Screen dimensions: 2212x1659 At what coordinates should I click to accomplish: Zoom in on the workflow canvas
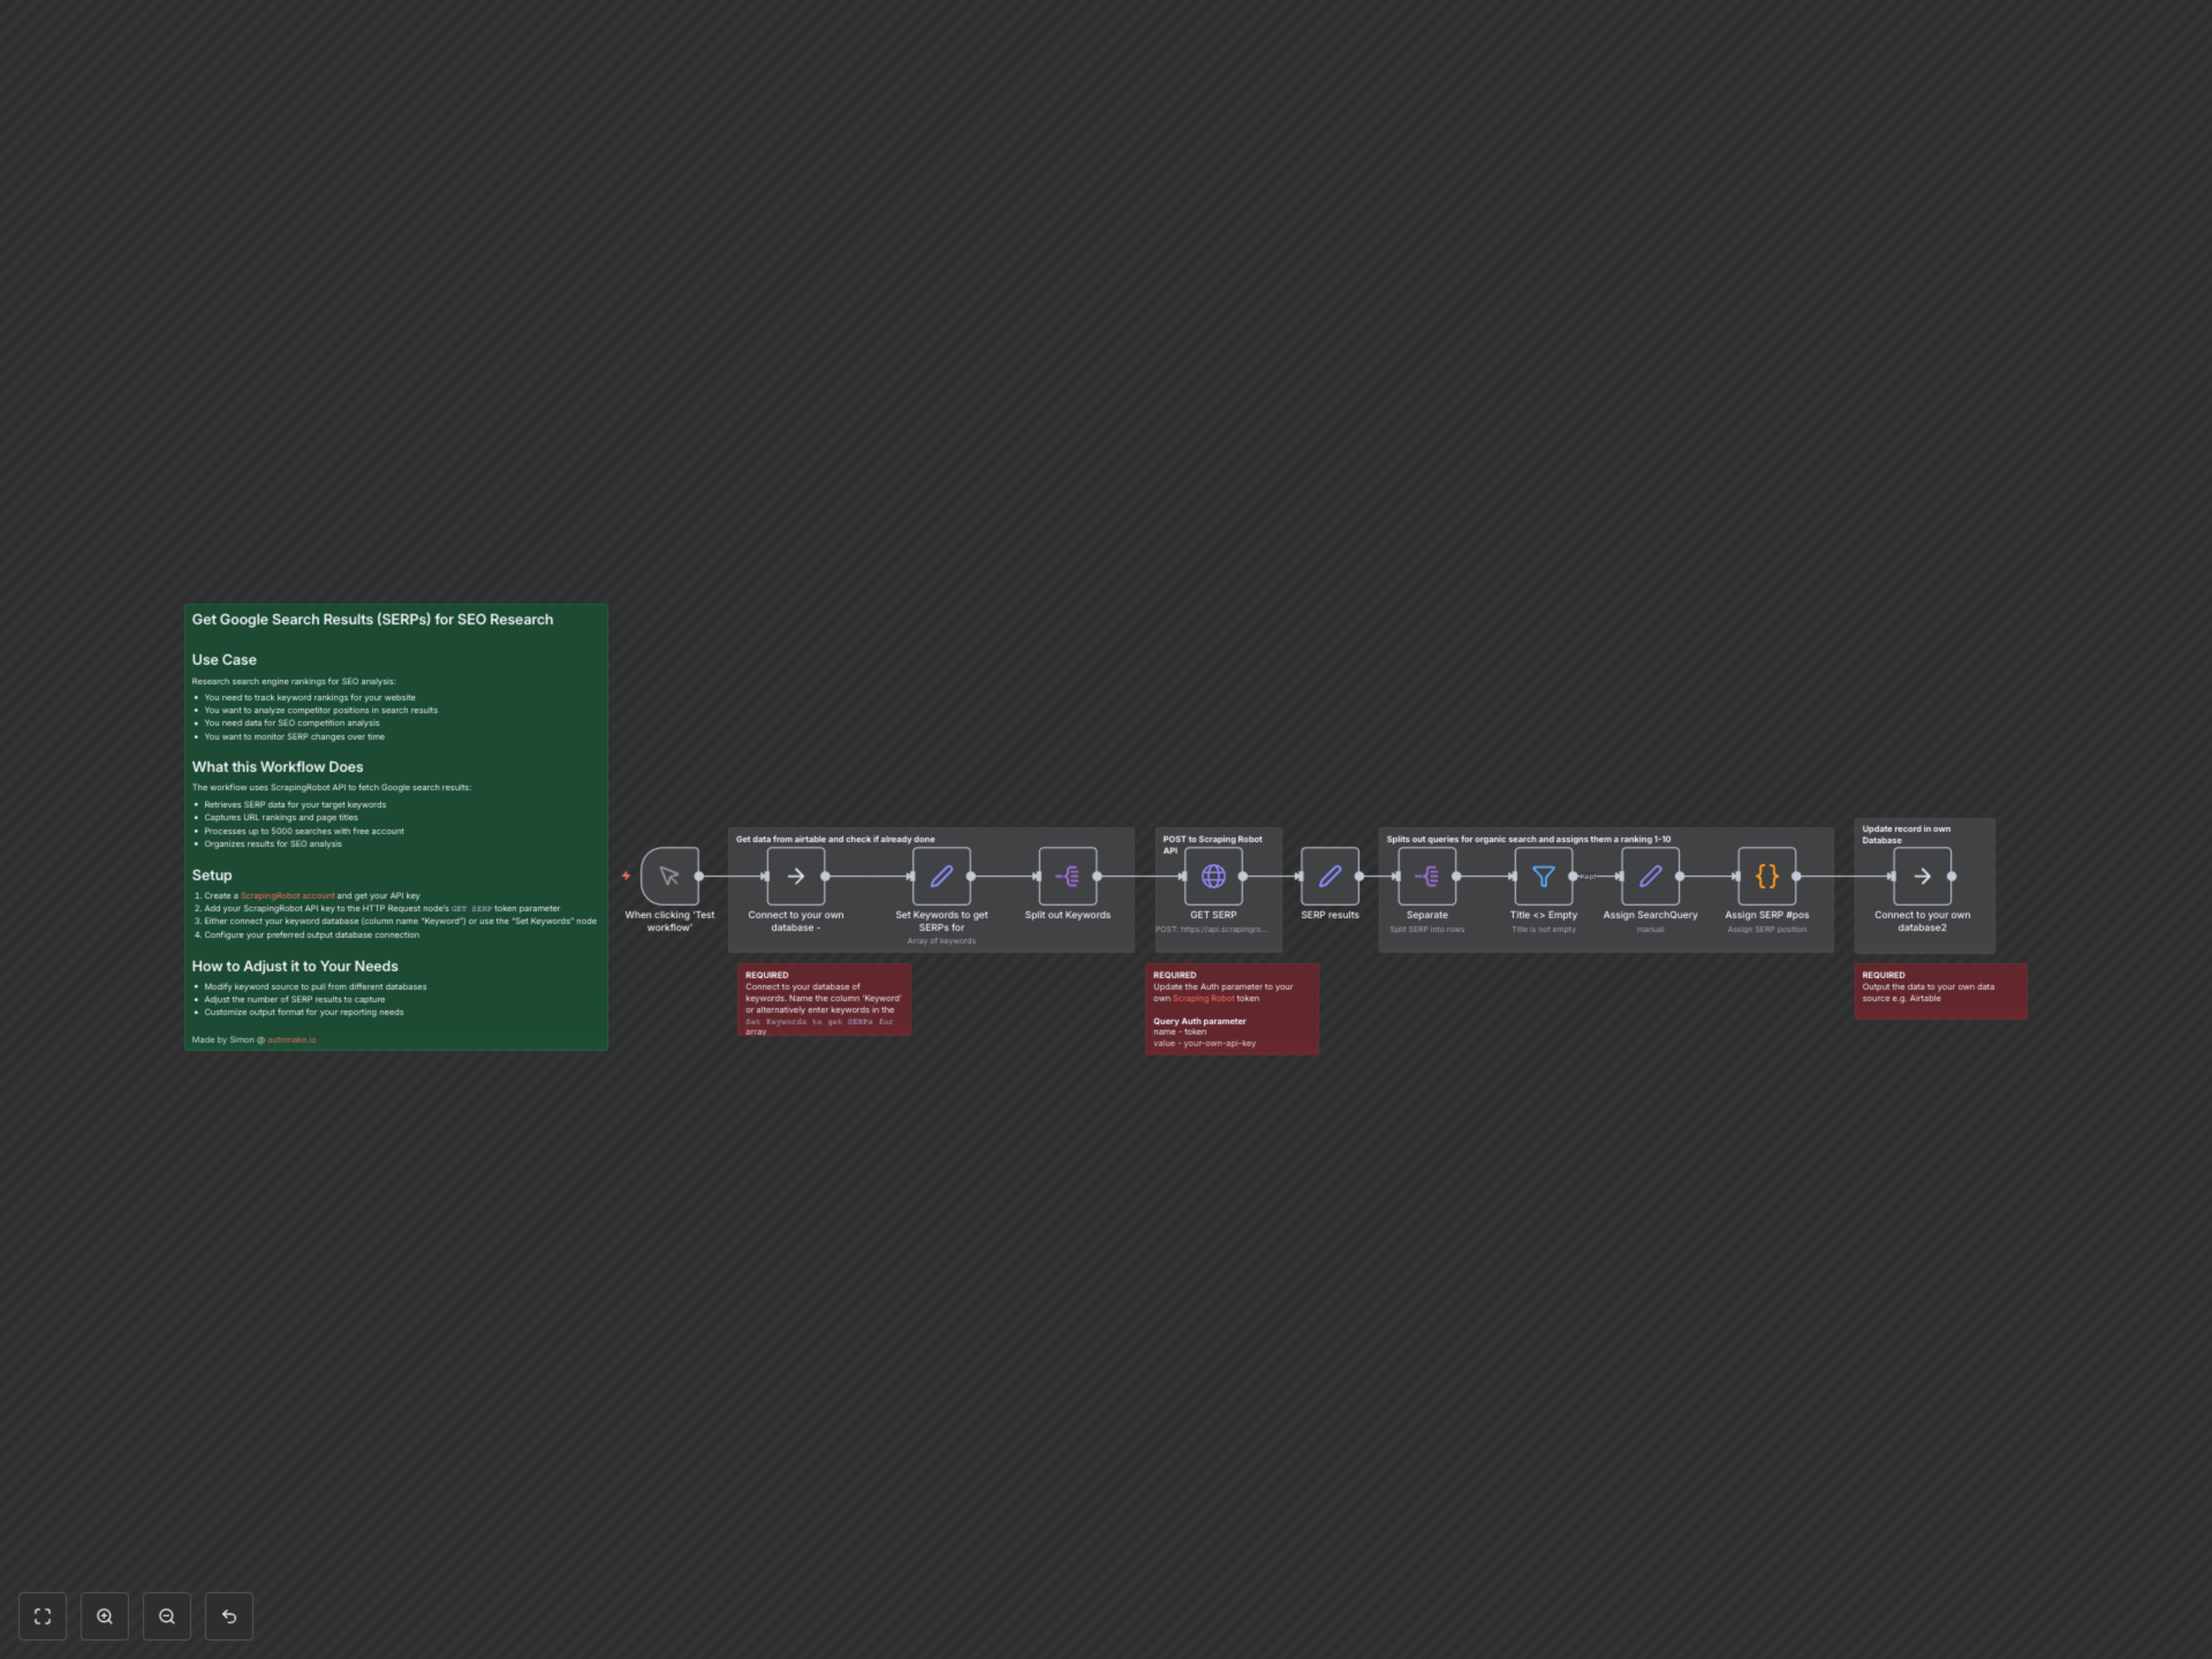point(105,1616)
